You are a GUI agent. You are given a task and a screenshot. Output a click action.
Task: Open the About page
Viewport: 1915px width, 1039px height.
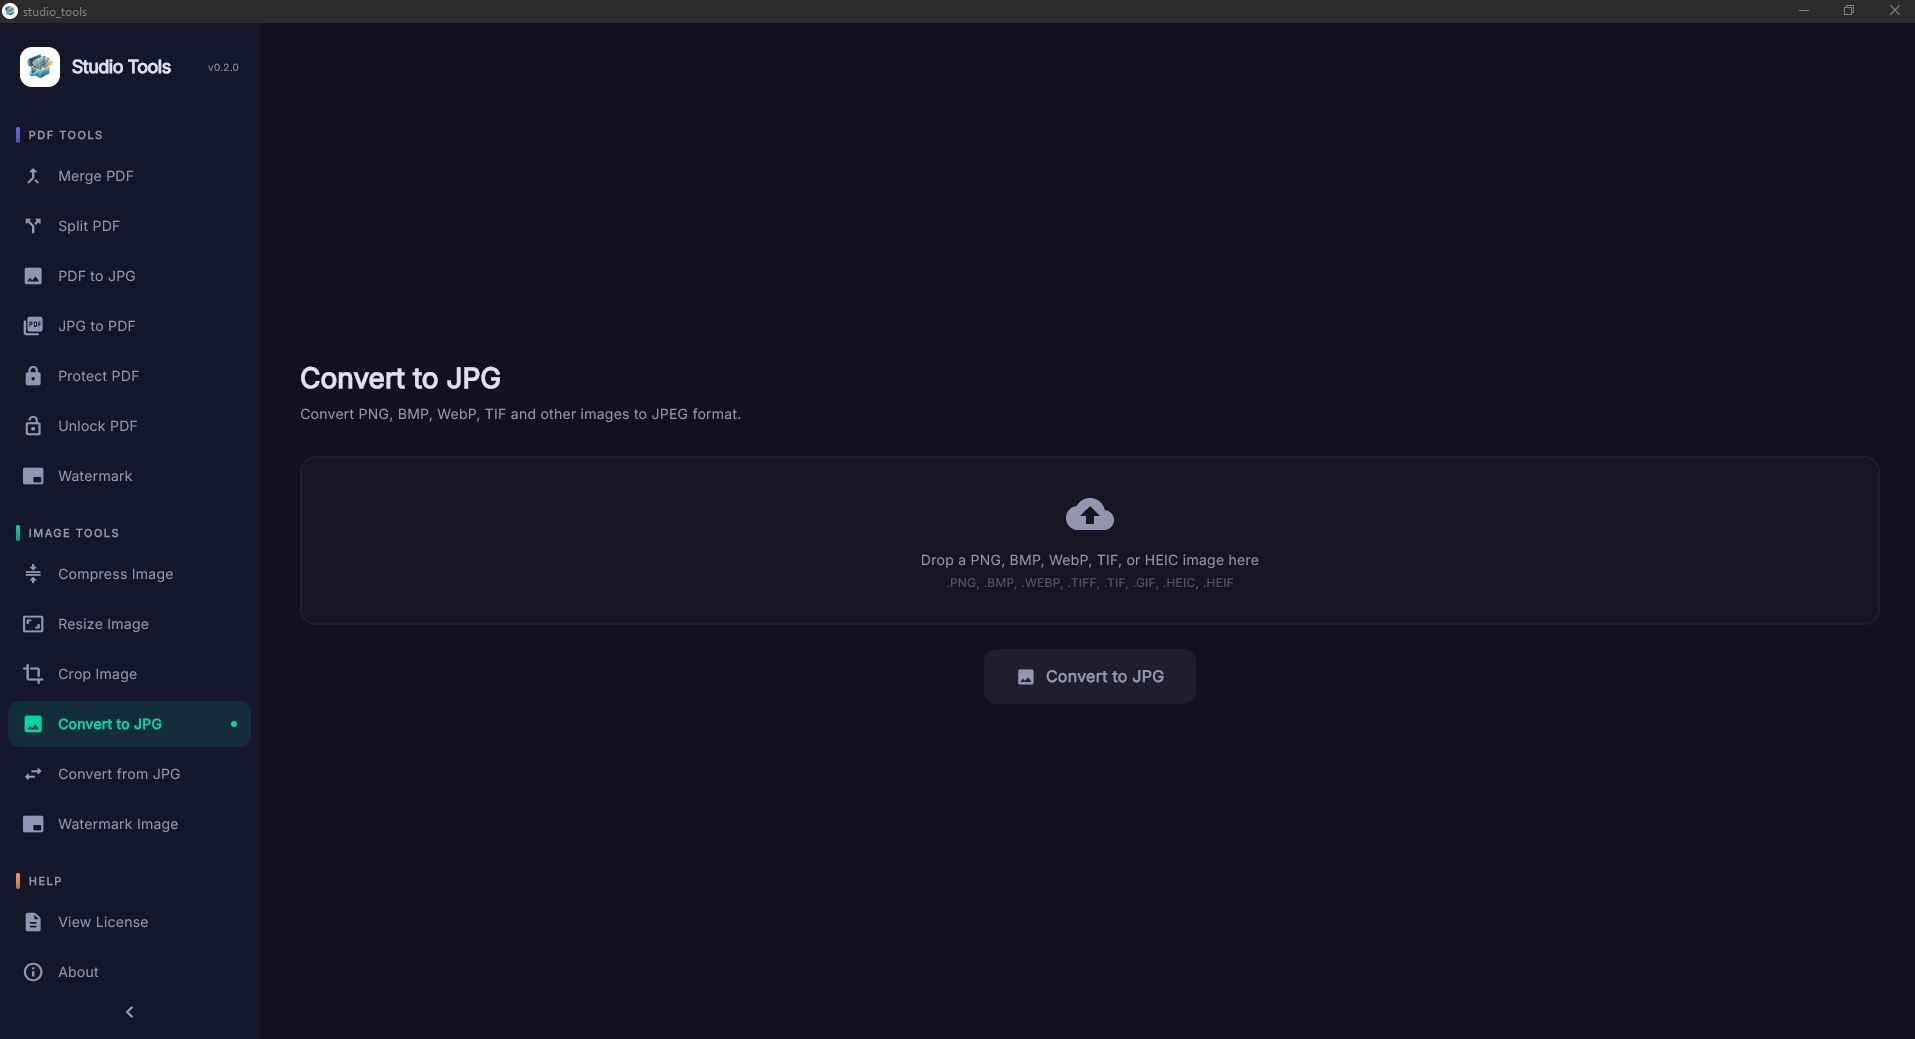(x=78, y=972)
